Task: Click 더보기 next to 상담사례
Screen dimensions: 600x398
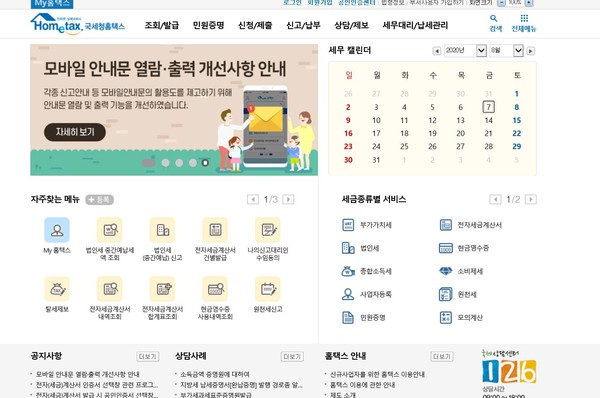Action: click(292, 357)
